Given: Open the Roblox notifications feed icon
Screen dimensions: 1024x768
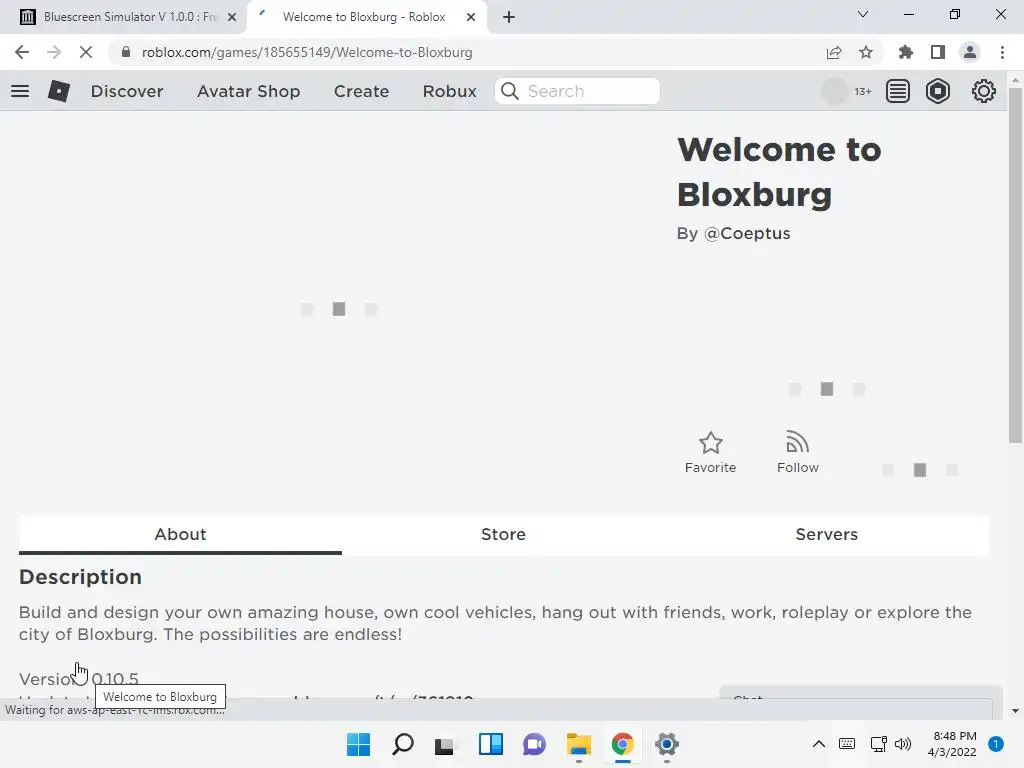Looking at the screenshot, I should 898,91.
